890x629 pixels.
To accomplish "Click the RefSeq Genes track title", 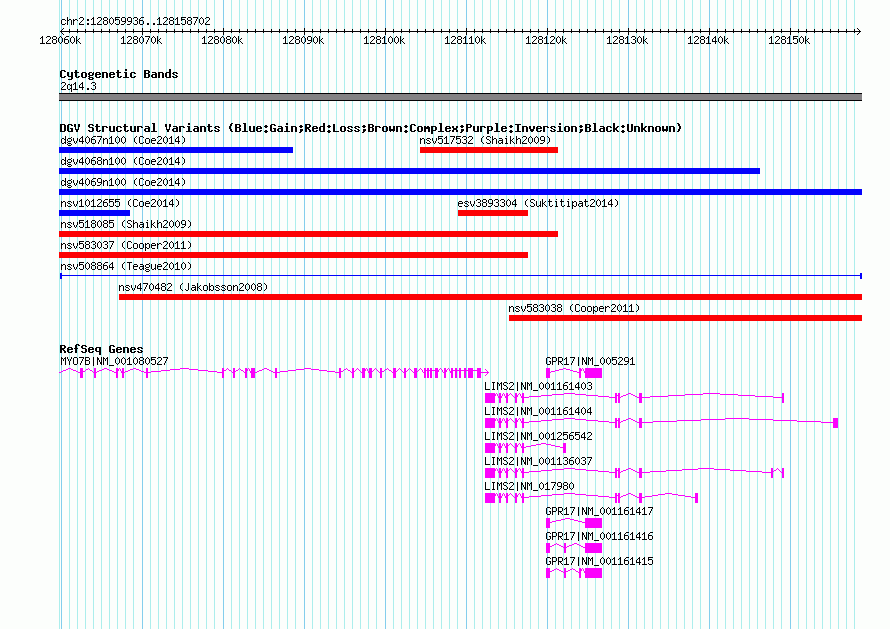I will 101,349.
